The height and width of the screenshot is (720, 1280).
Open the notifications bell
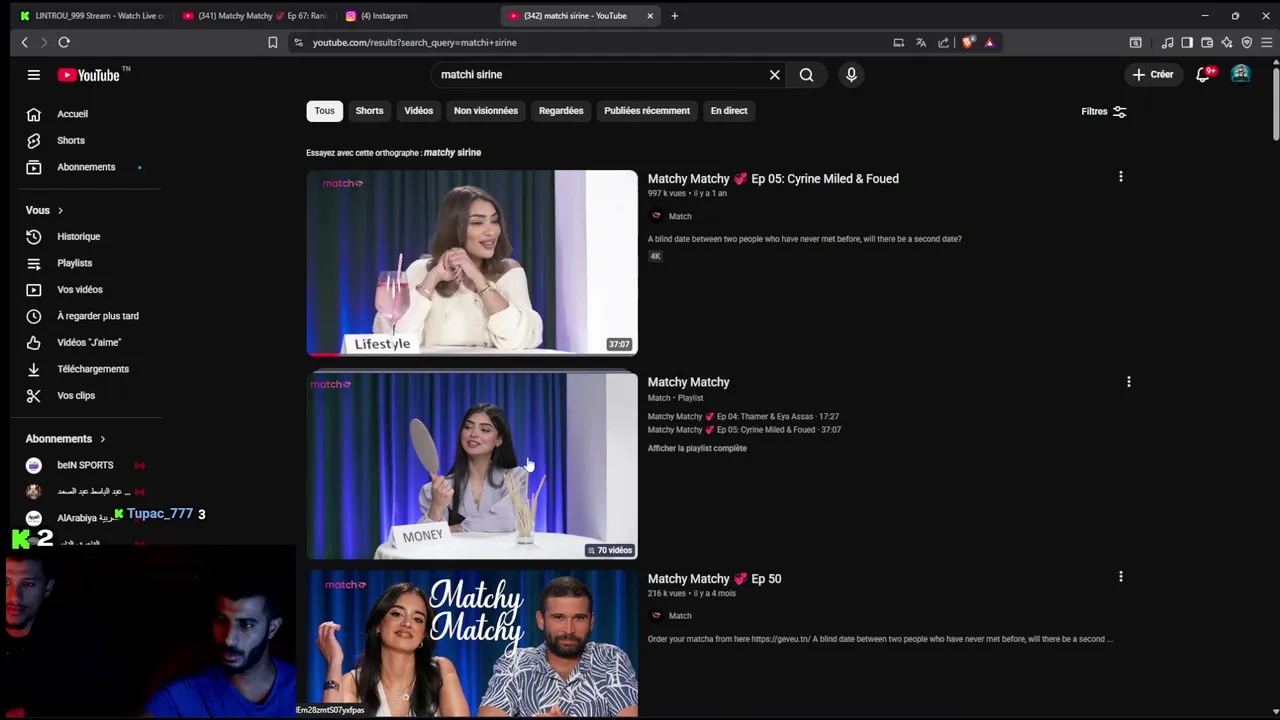pos(1204,75)
